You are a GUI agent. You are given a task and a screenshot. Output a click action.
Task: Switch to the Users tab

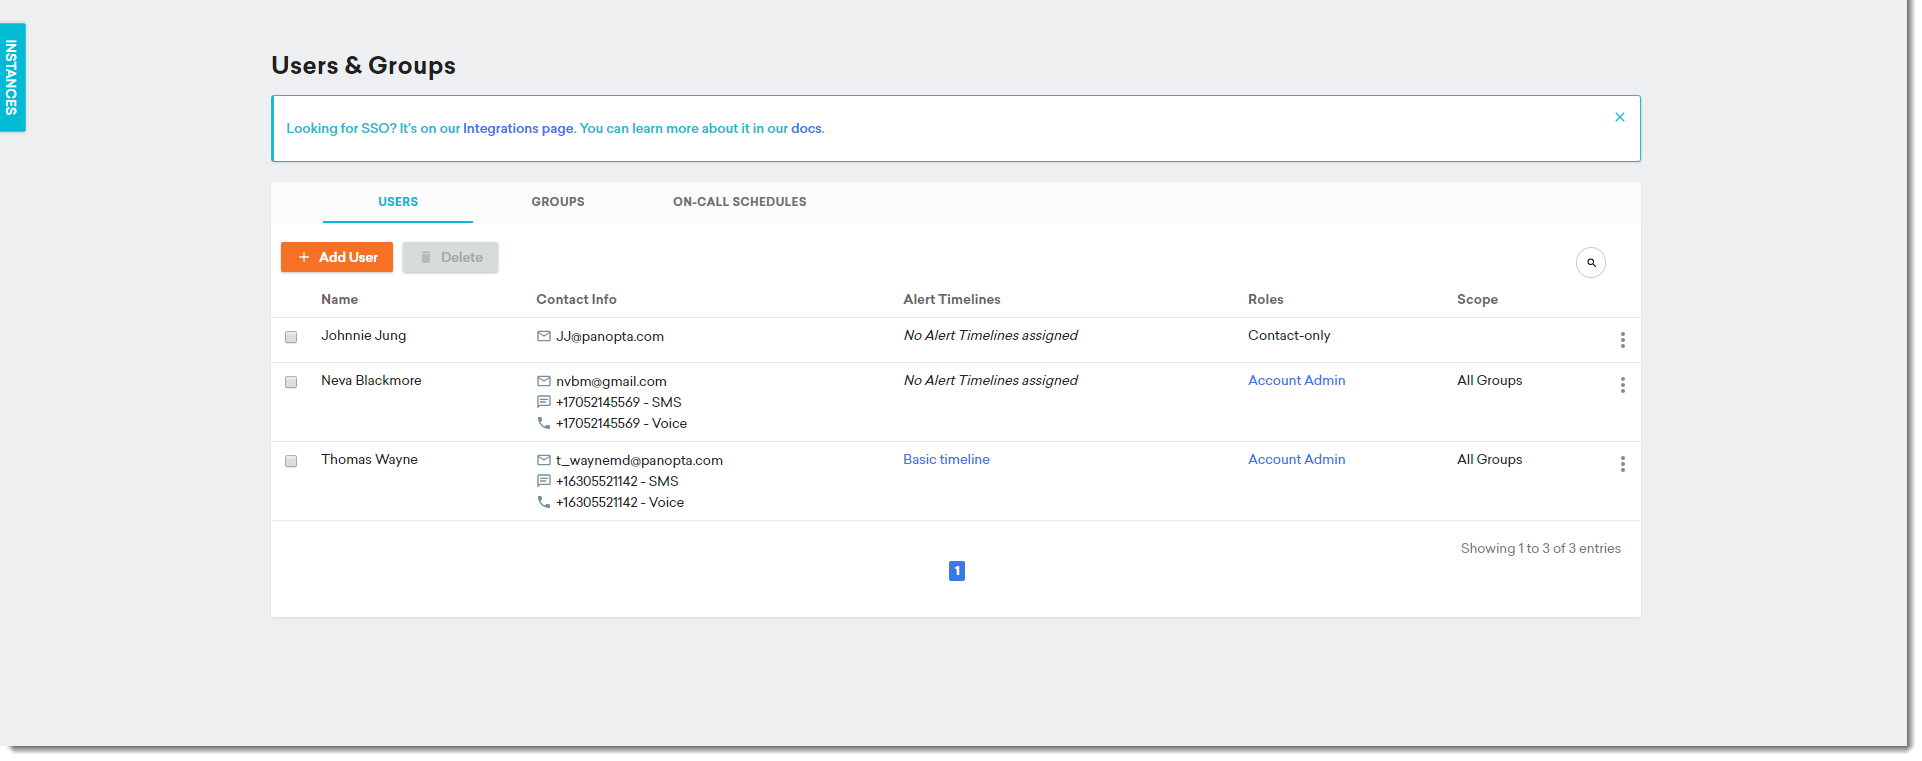coord(398,202)
